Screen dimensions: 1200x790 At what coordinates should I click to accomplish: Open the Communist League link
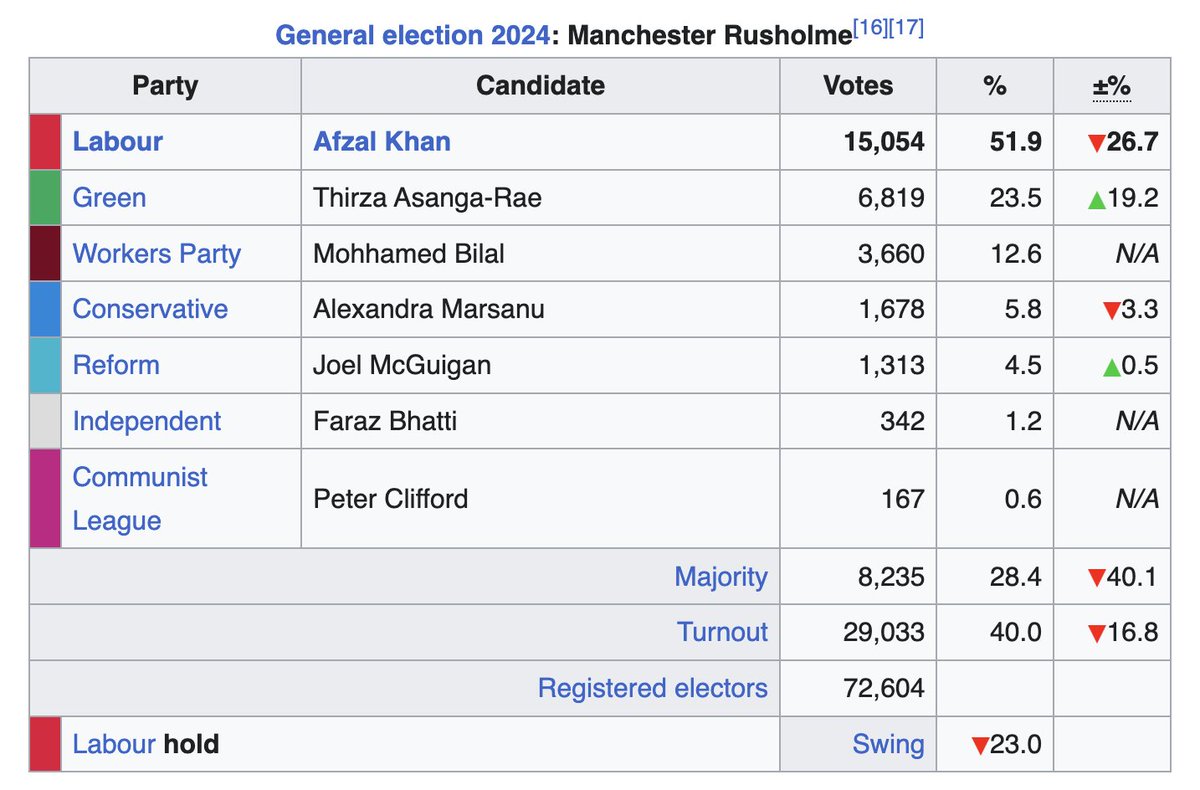140,499
